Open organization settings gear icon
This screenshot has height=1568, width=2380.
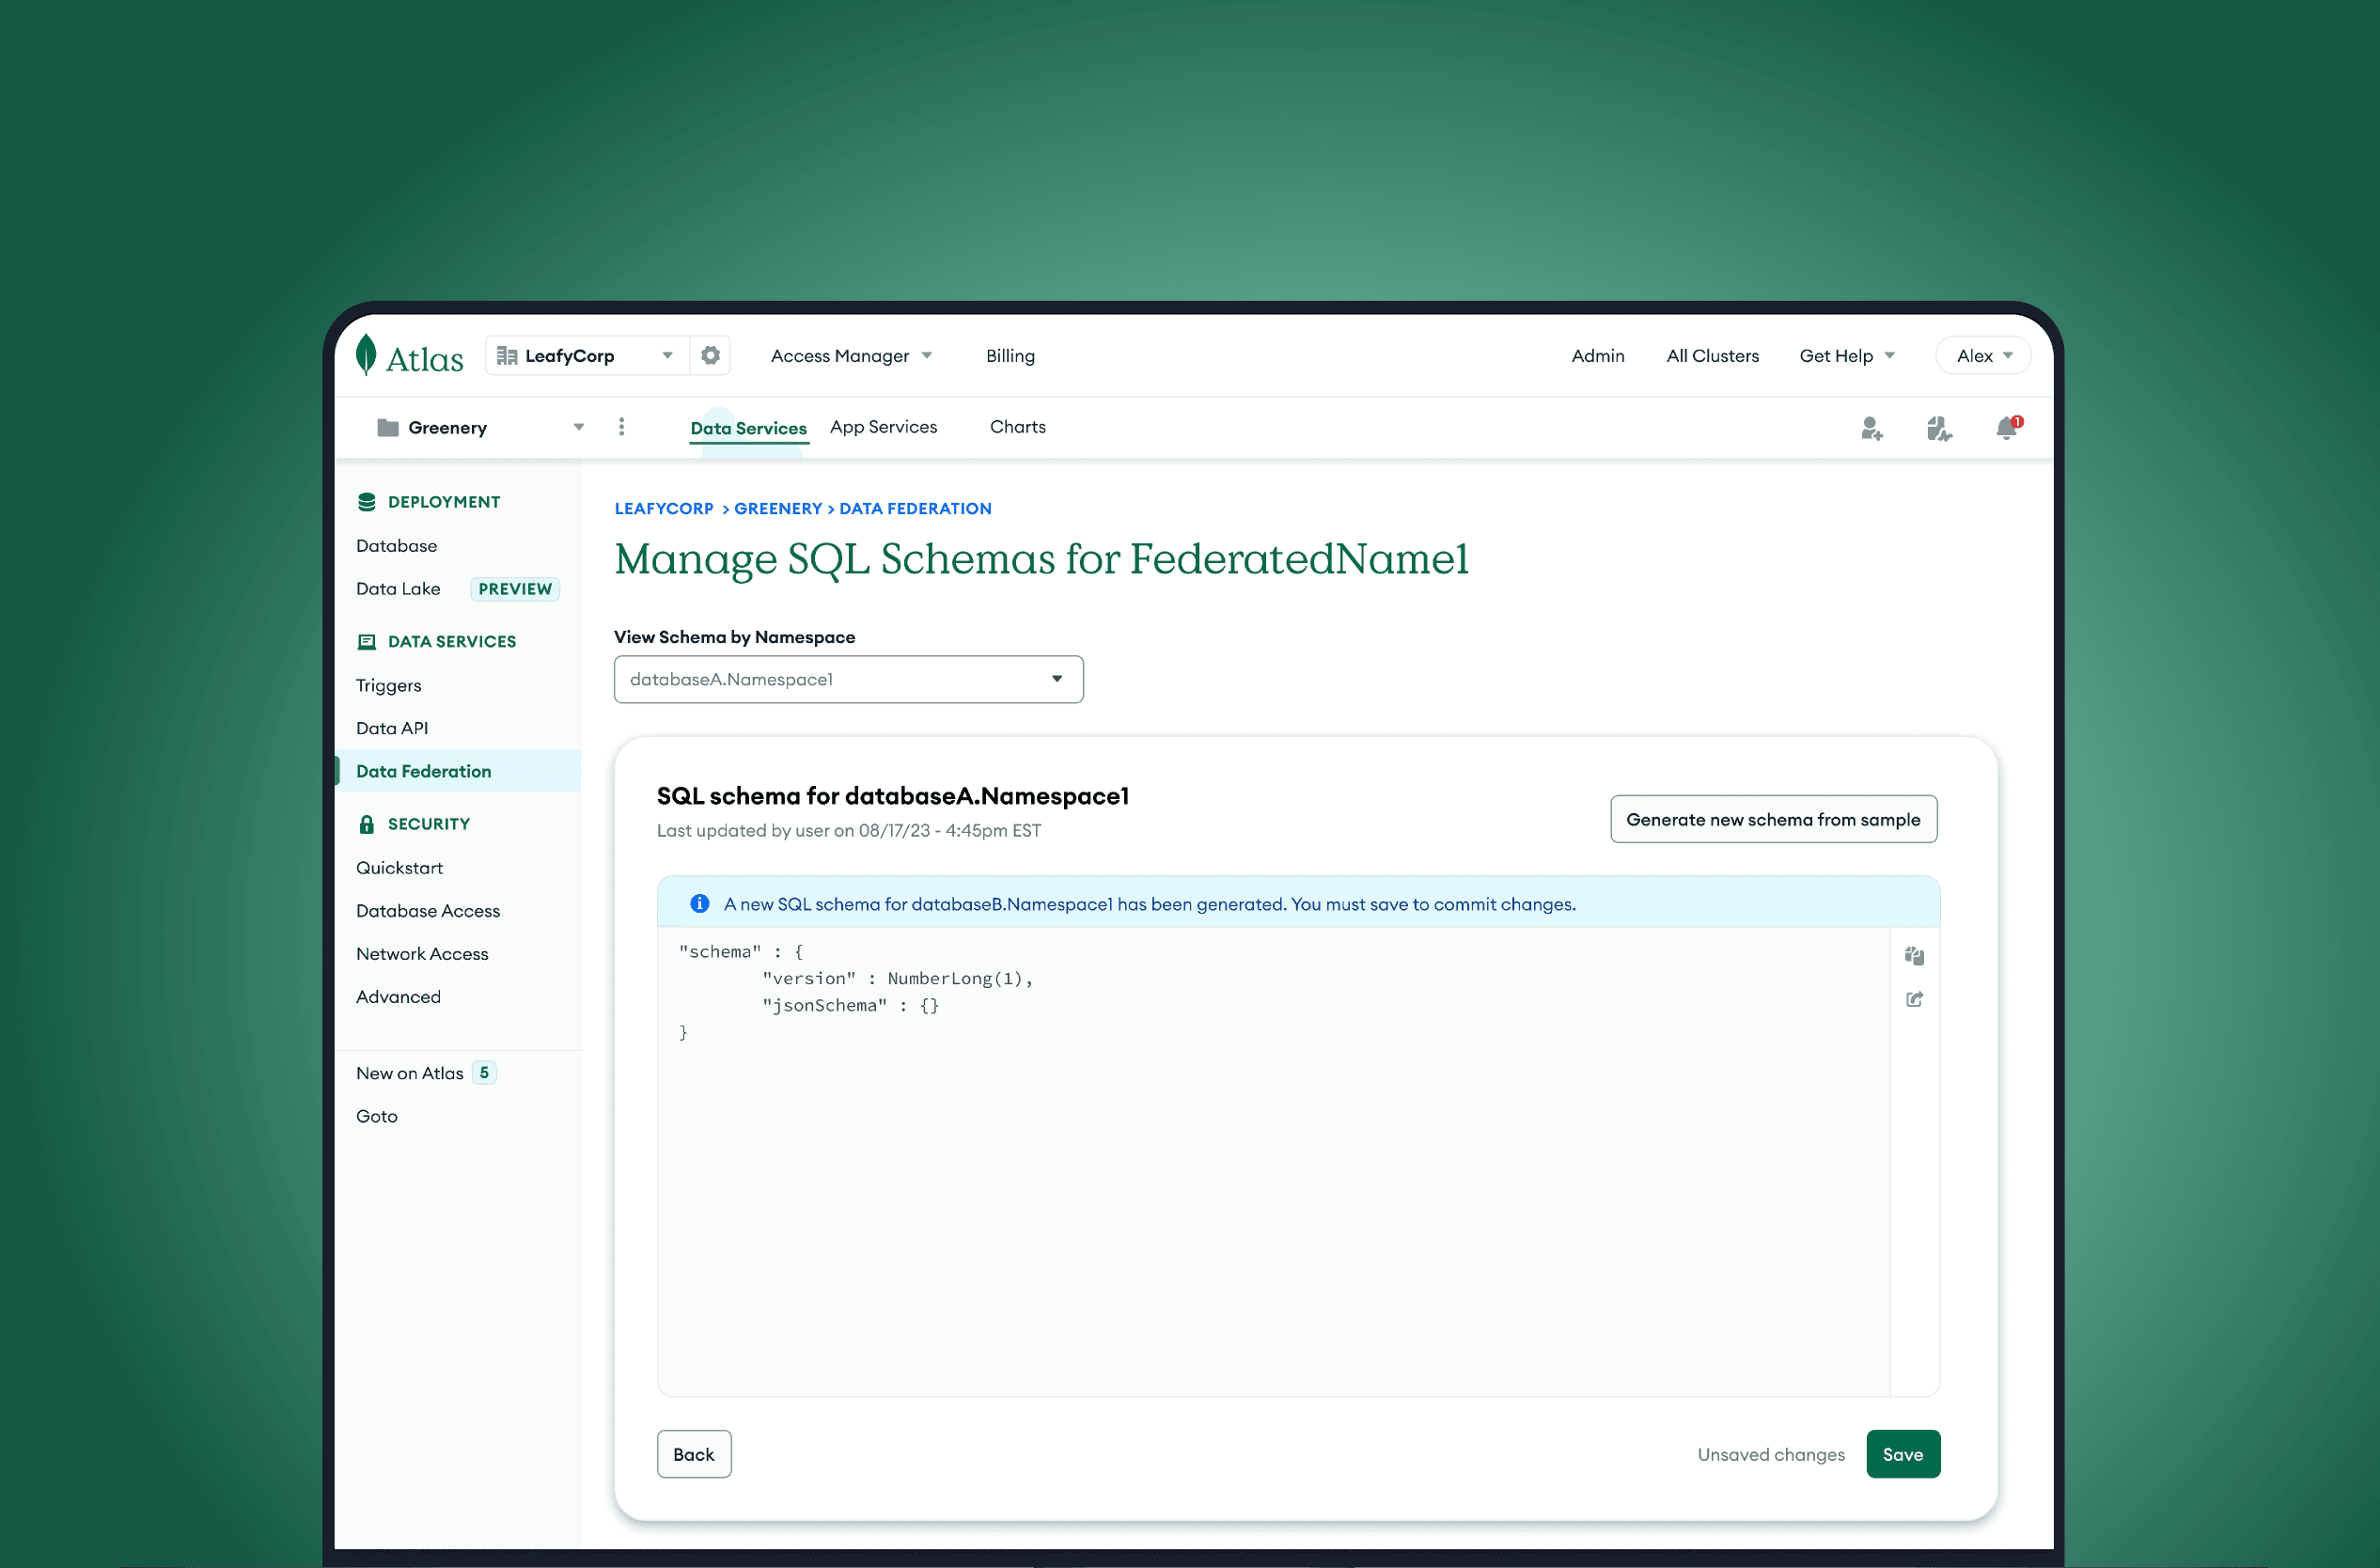pos(710,356)
